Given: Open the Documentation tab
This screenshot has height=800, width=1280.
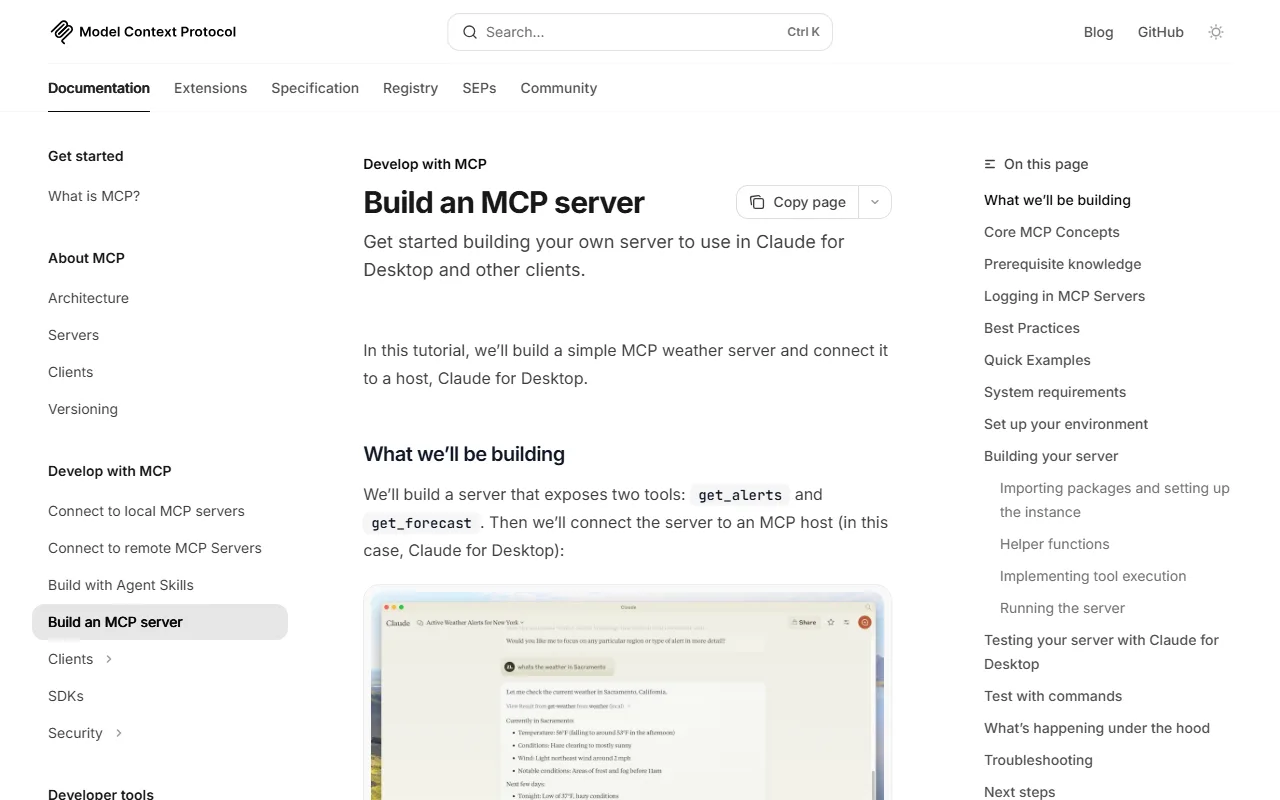Looking at the screenshot, I should click(99, 88).
